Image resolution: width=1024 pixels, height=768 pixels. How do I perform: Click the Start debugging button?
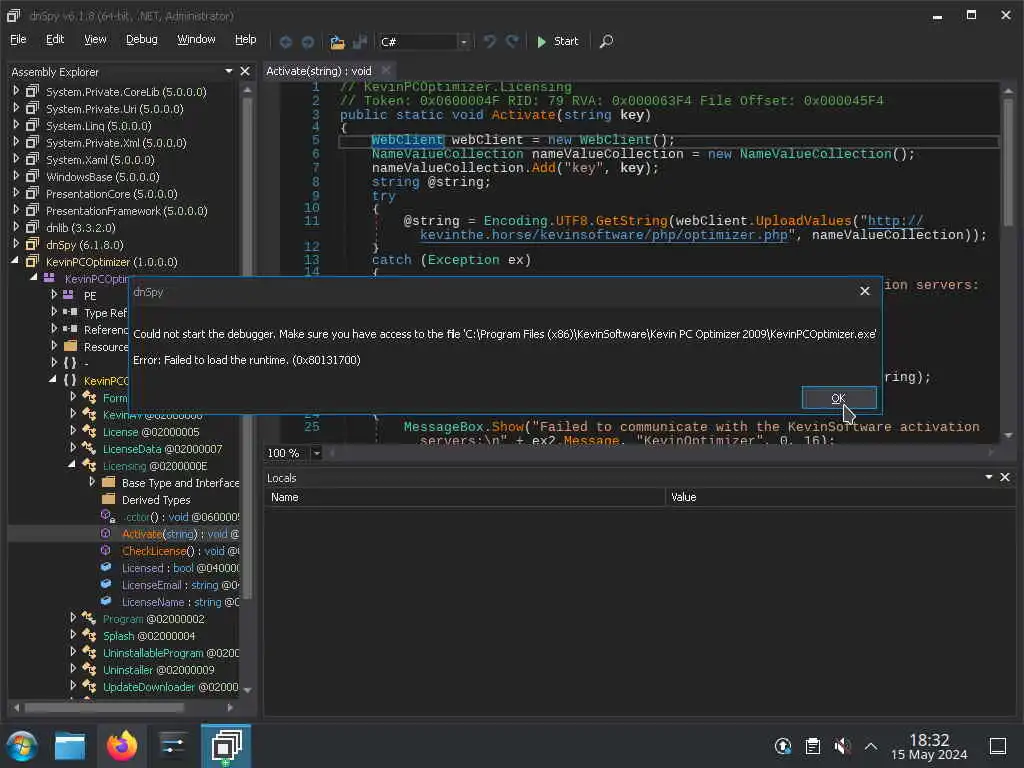[557, 42]
